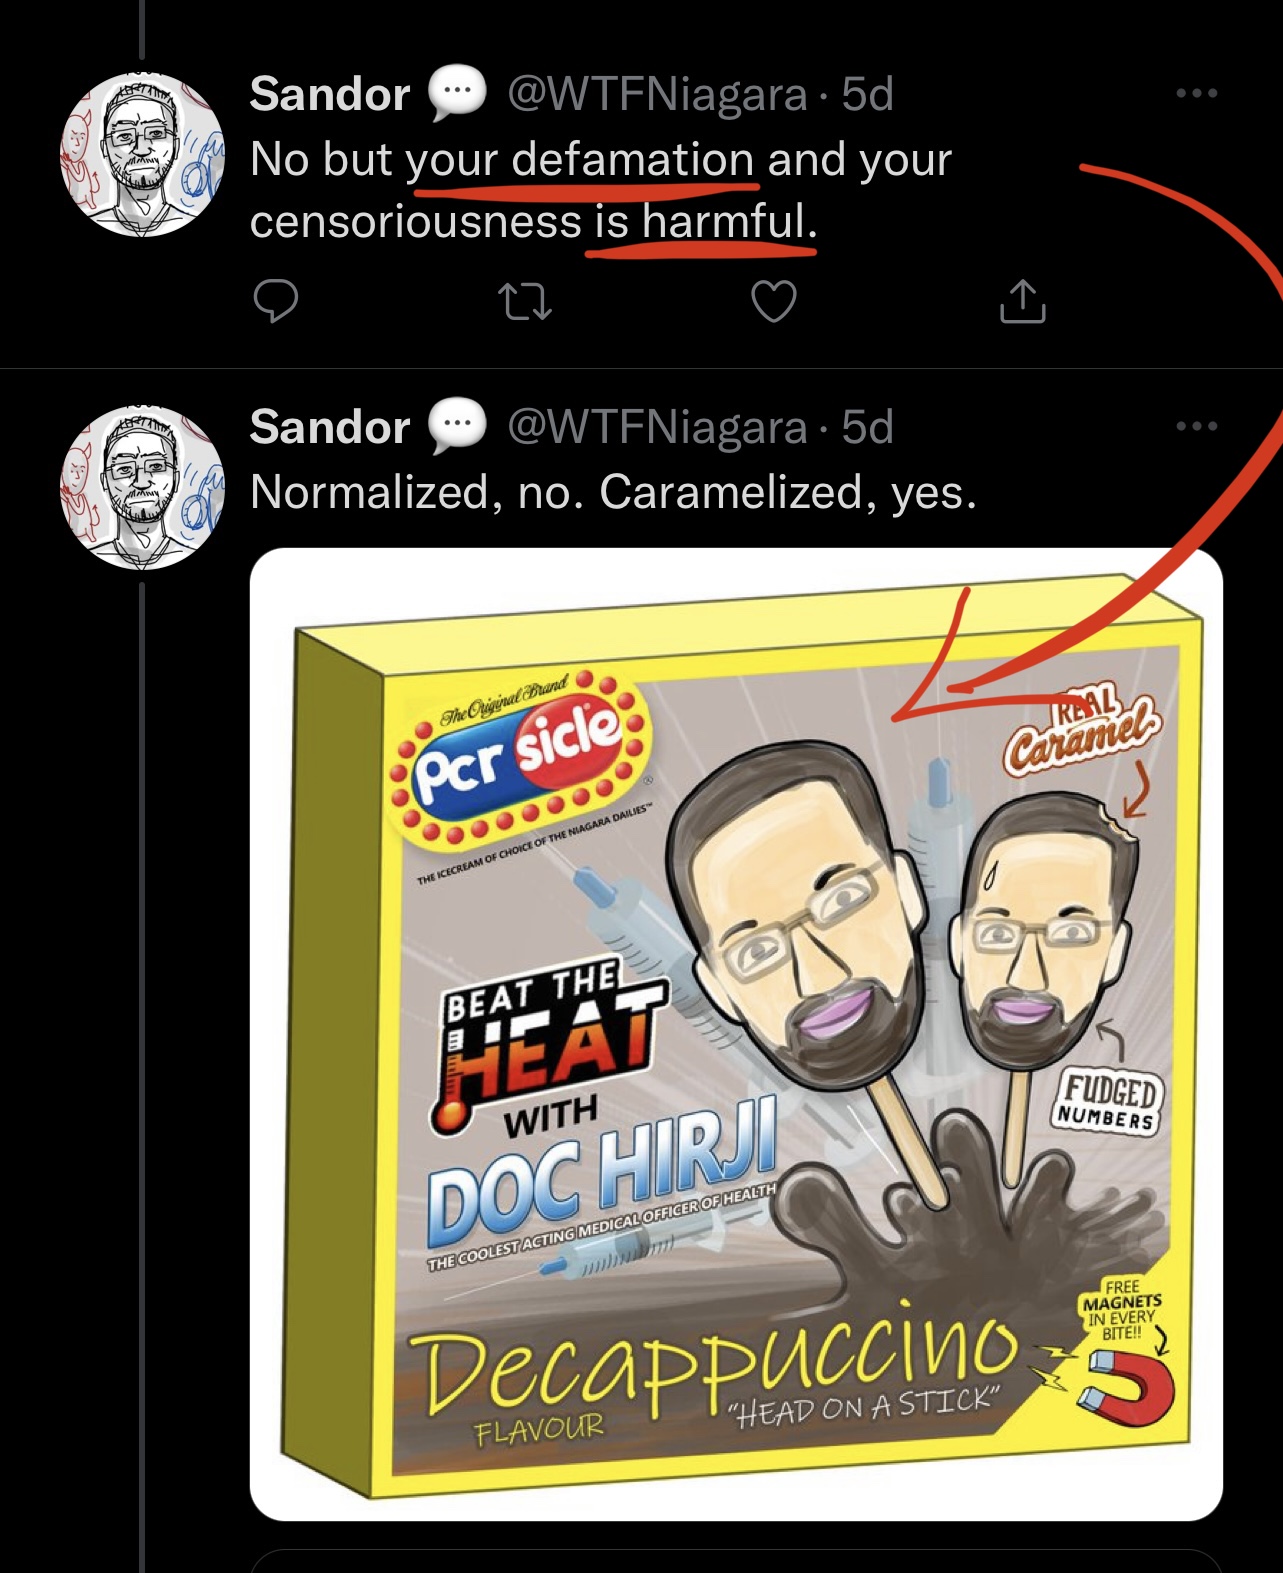Open the Pcr sicle Decappuccino cartoon image
Image resolution: width=1283 pixels, height=1573 pixels.
(735, 1034)
